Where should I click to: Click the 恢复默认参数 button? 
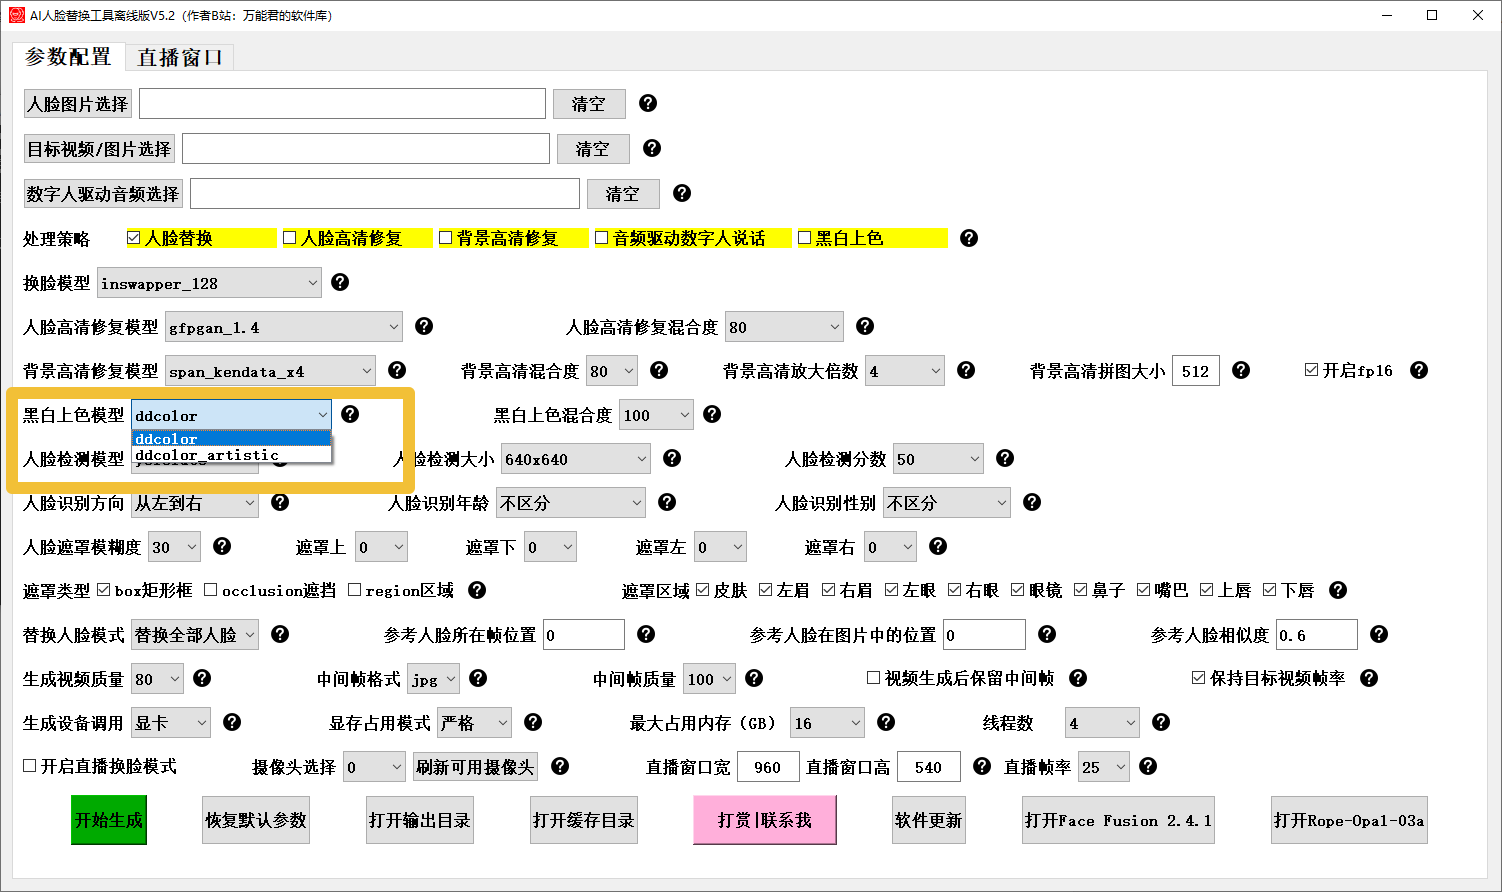pyautogui.click(x=256, y=820)
